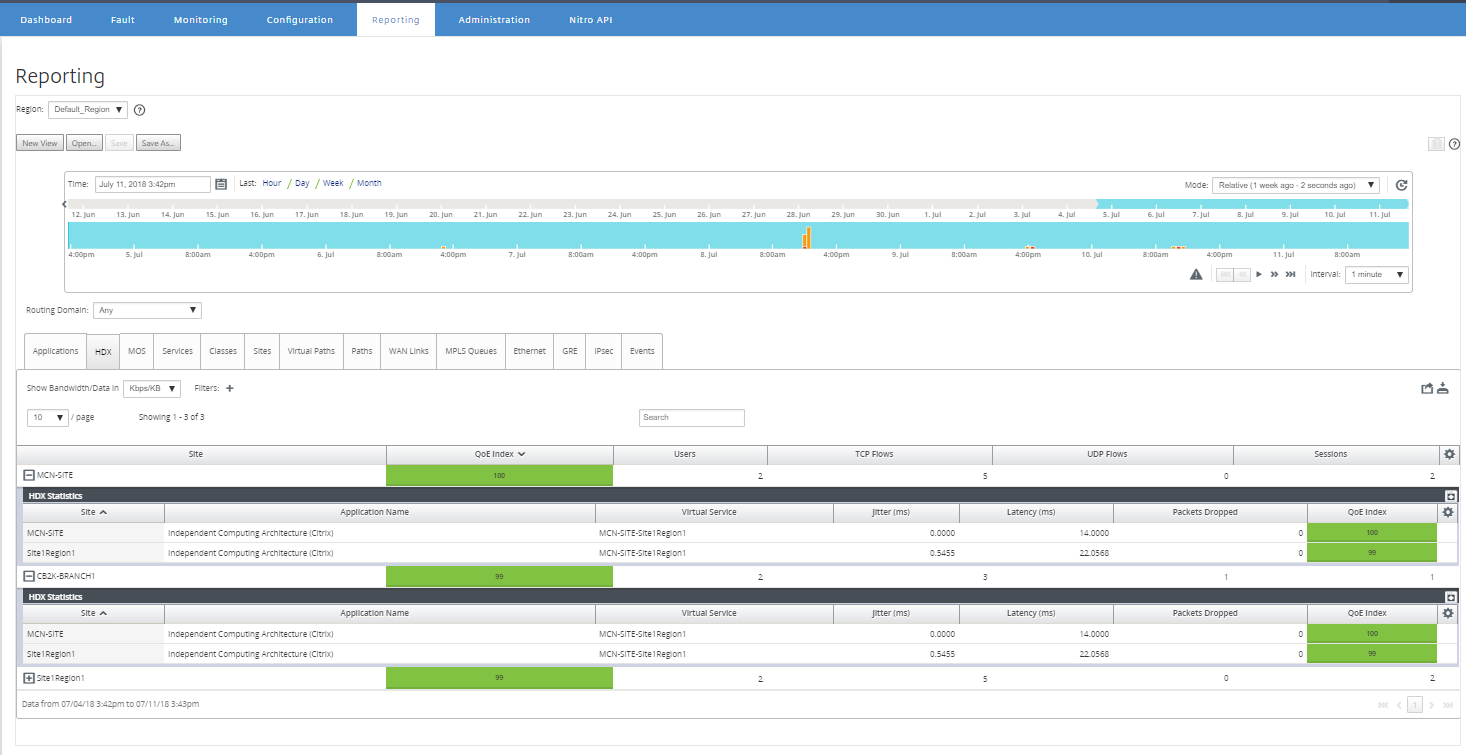Open the Dashboard tab
Image resolution: width=1466 pixels, height=755 pixels.
46,20
